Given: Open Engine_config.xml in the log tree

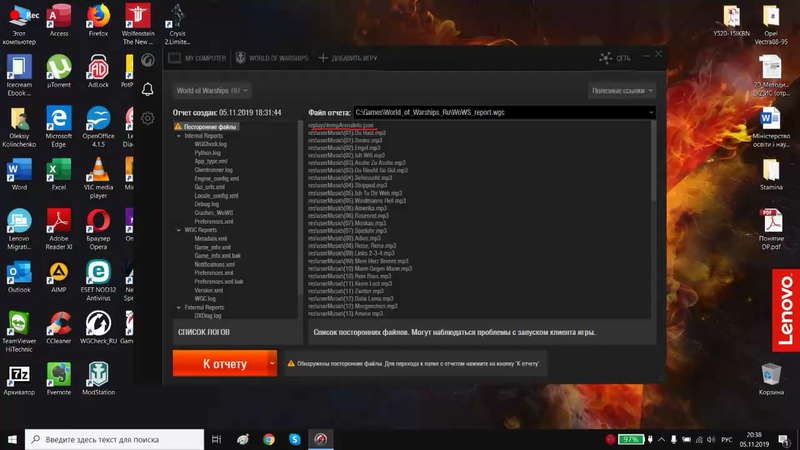Looking at the screenshot, I should coord(216,179).
